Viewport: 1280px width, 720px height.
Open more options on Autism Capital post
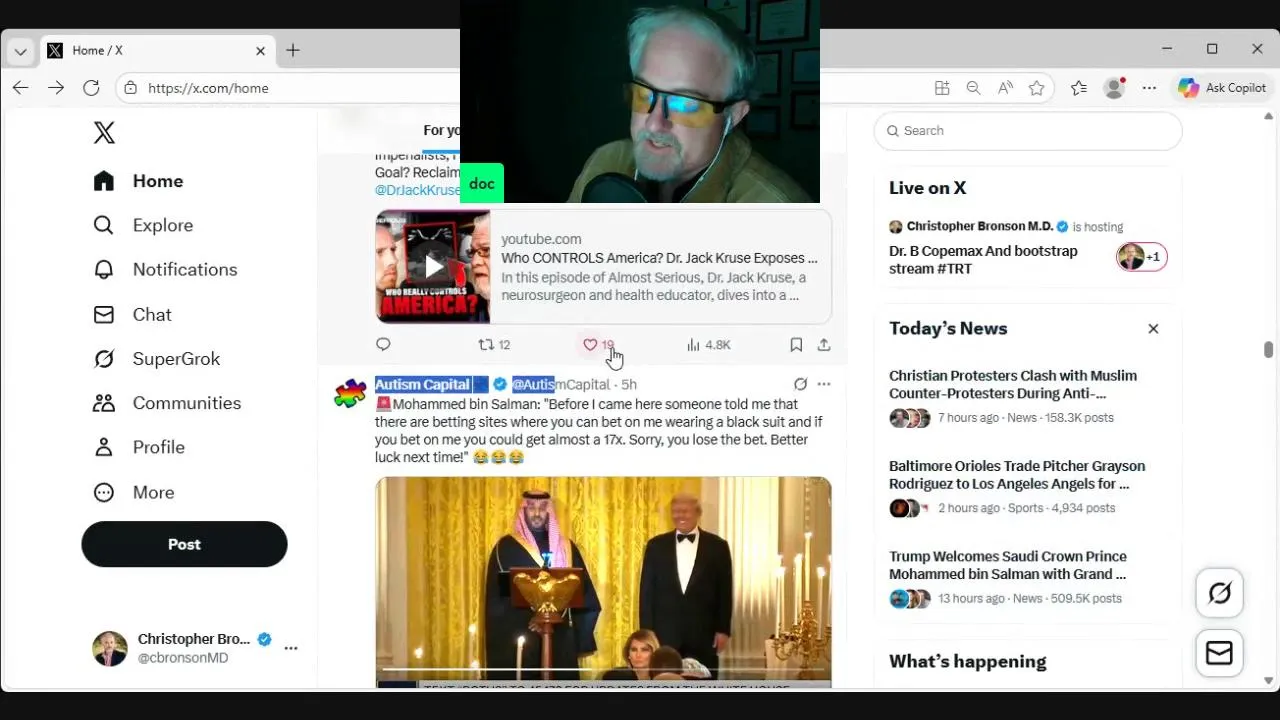coord(824,384)
